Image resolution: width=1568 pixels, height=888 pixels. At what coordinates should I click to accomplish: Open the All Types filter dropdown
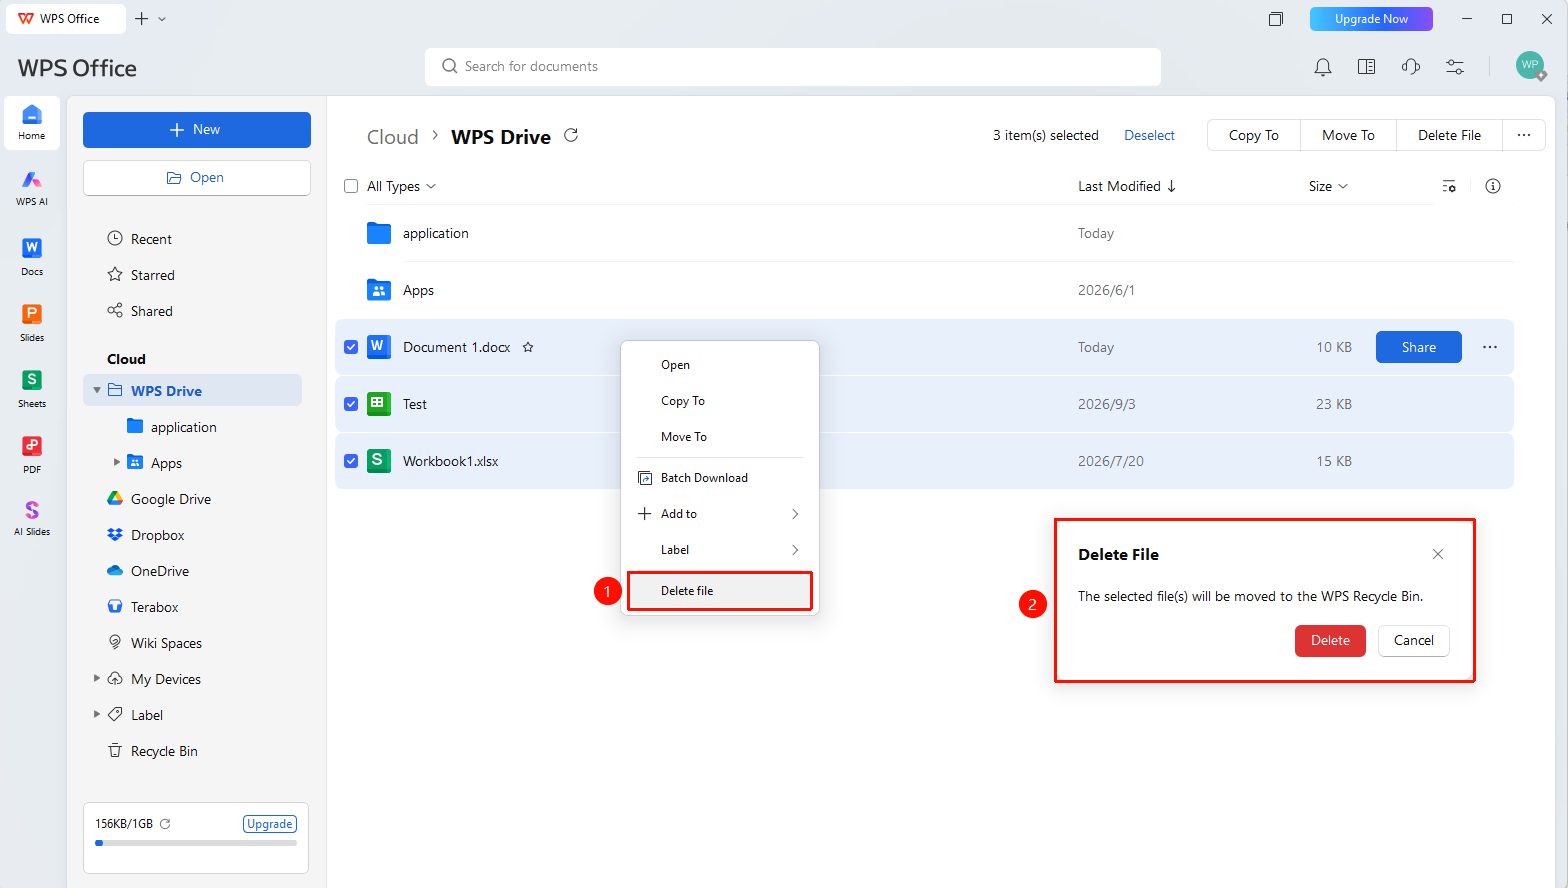tap(402, 186)
